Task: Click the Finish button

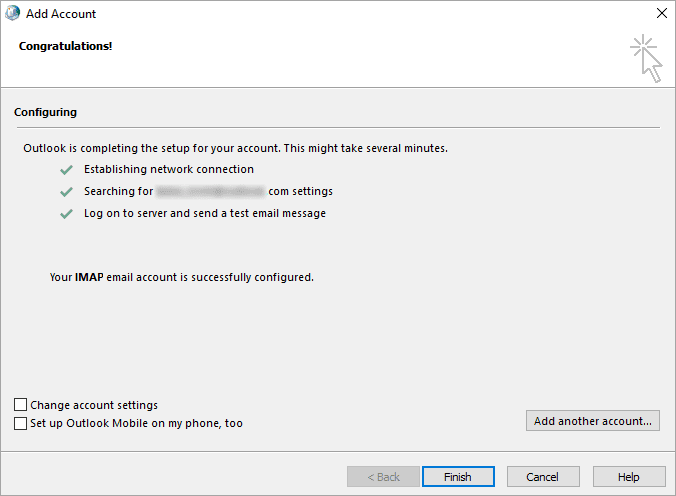Action: 458,477
